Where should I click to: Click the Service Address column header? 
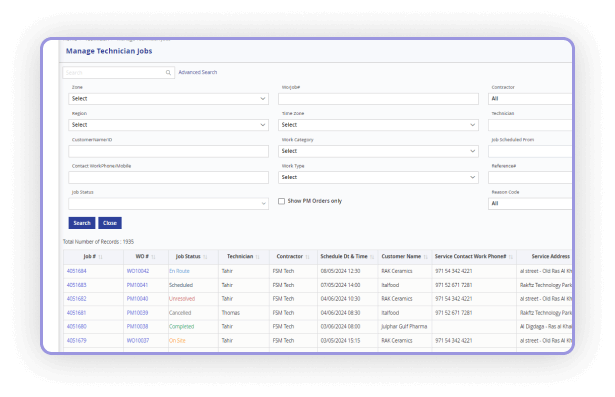click(550, 257)
